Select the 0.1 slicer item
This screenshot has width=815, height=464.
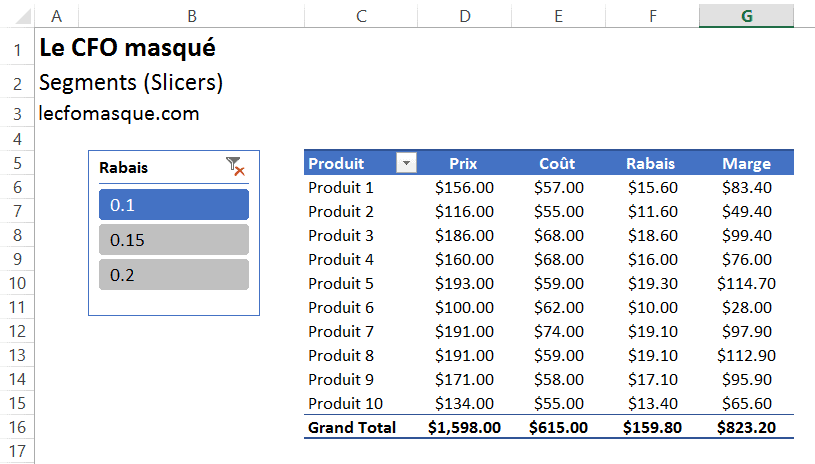tap(174, 204)
